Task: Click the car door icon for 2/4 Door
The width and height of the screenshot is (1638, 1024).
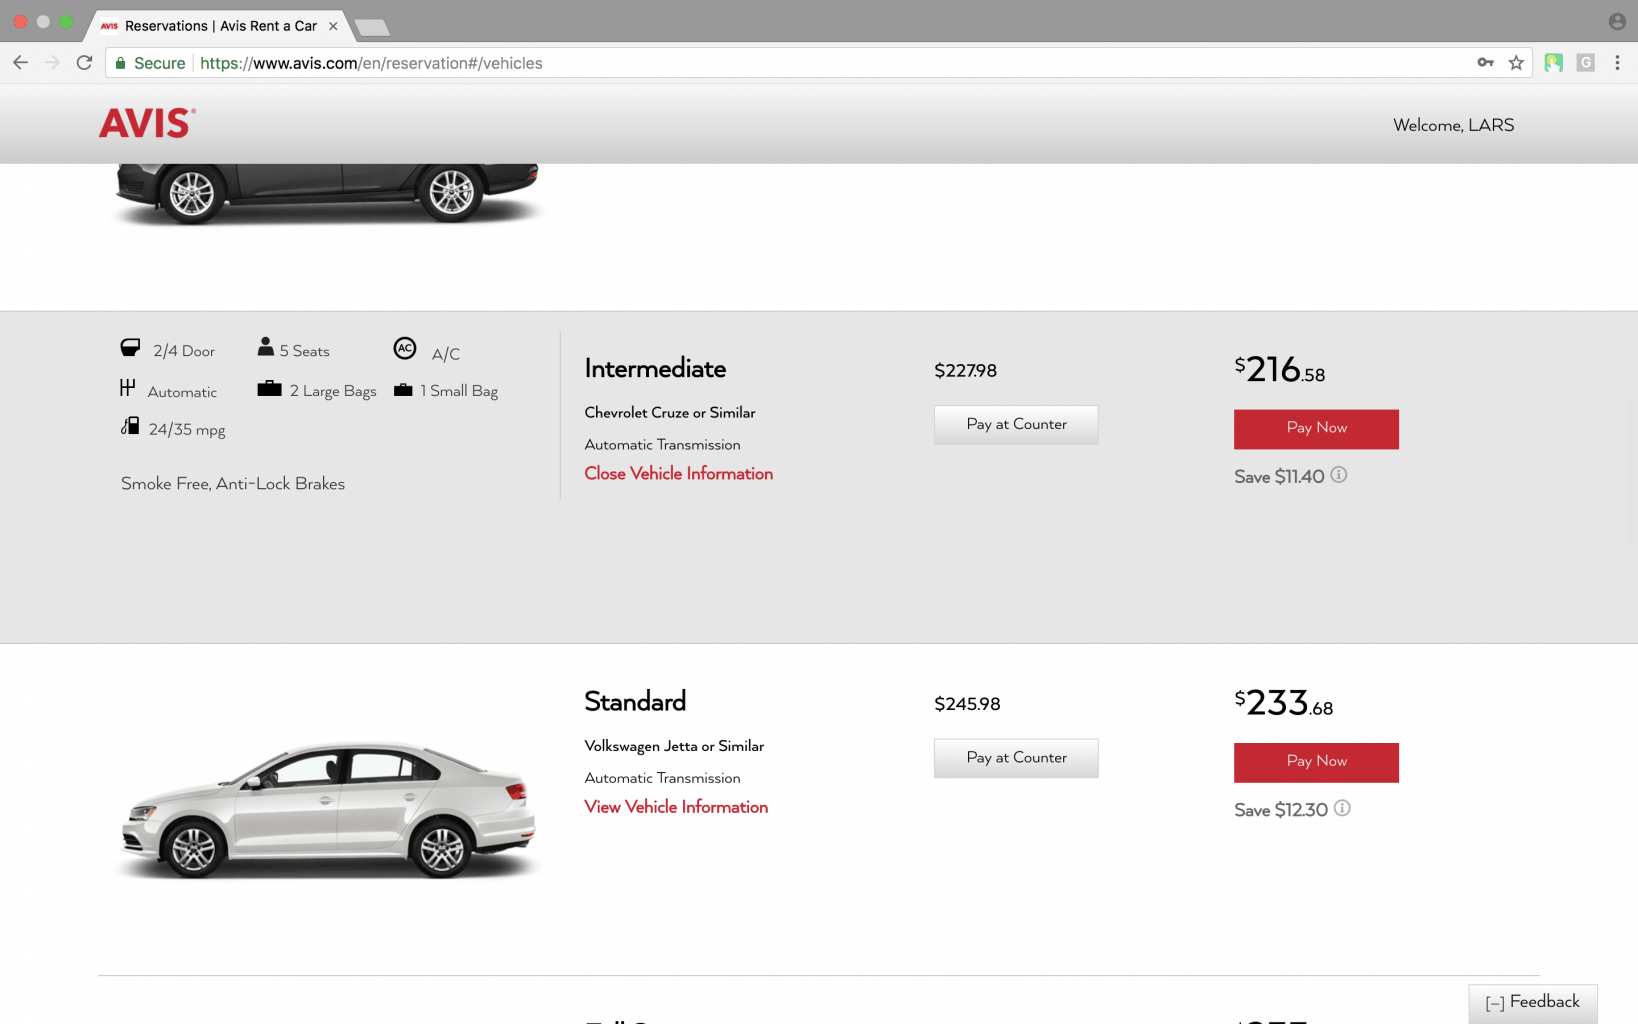Action: pos(130,347)
